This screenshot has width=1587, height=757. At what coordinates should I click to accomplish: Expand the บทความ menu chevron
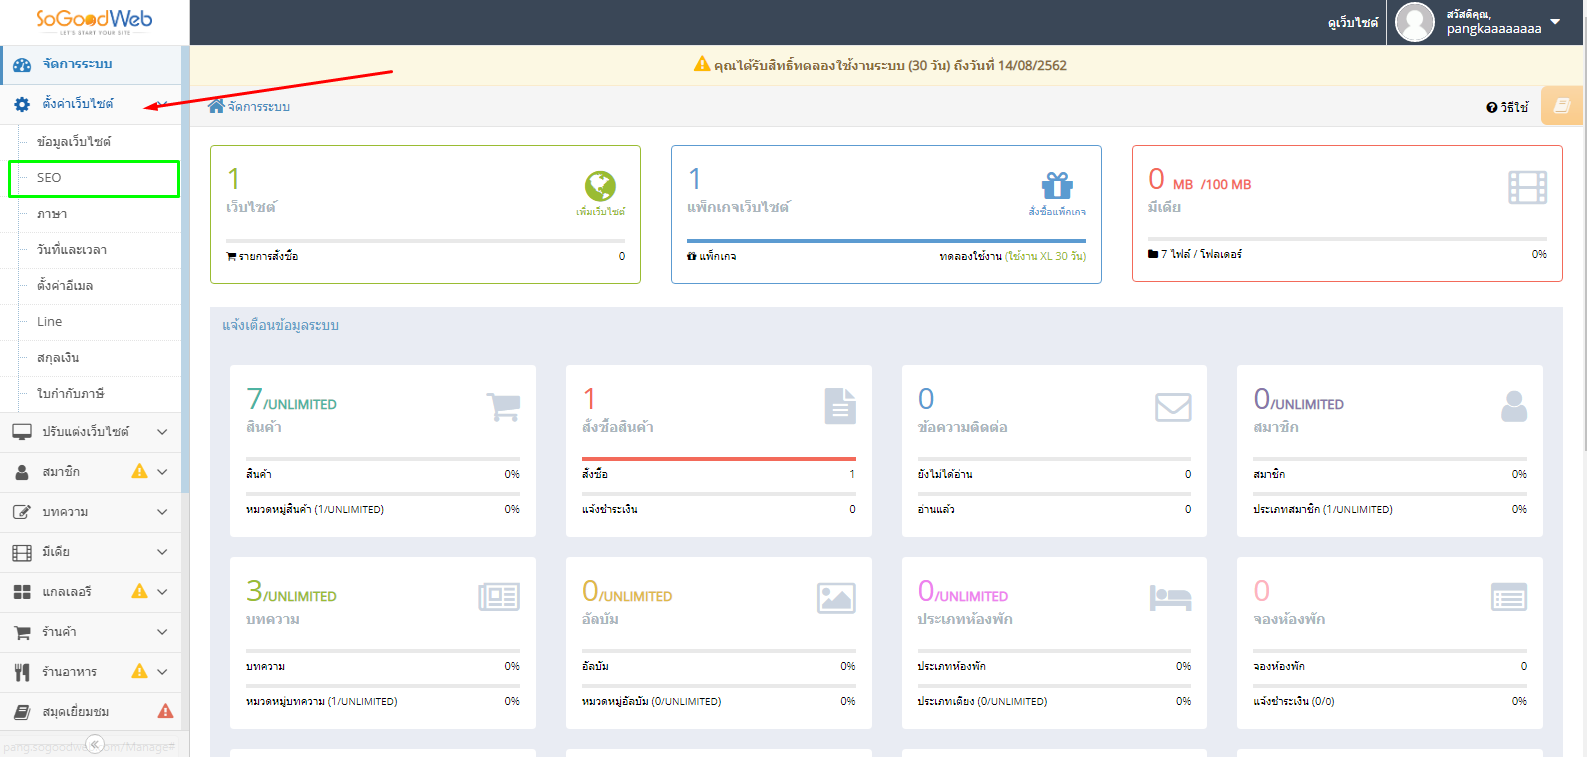coord(162,512)
